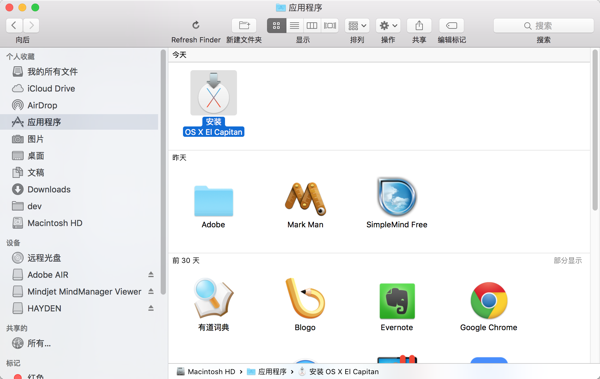This screenshot has width=600, height=379.
Task: Click the 昨天 group header
Action: (x=179, y=158)
